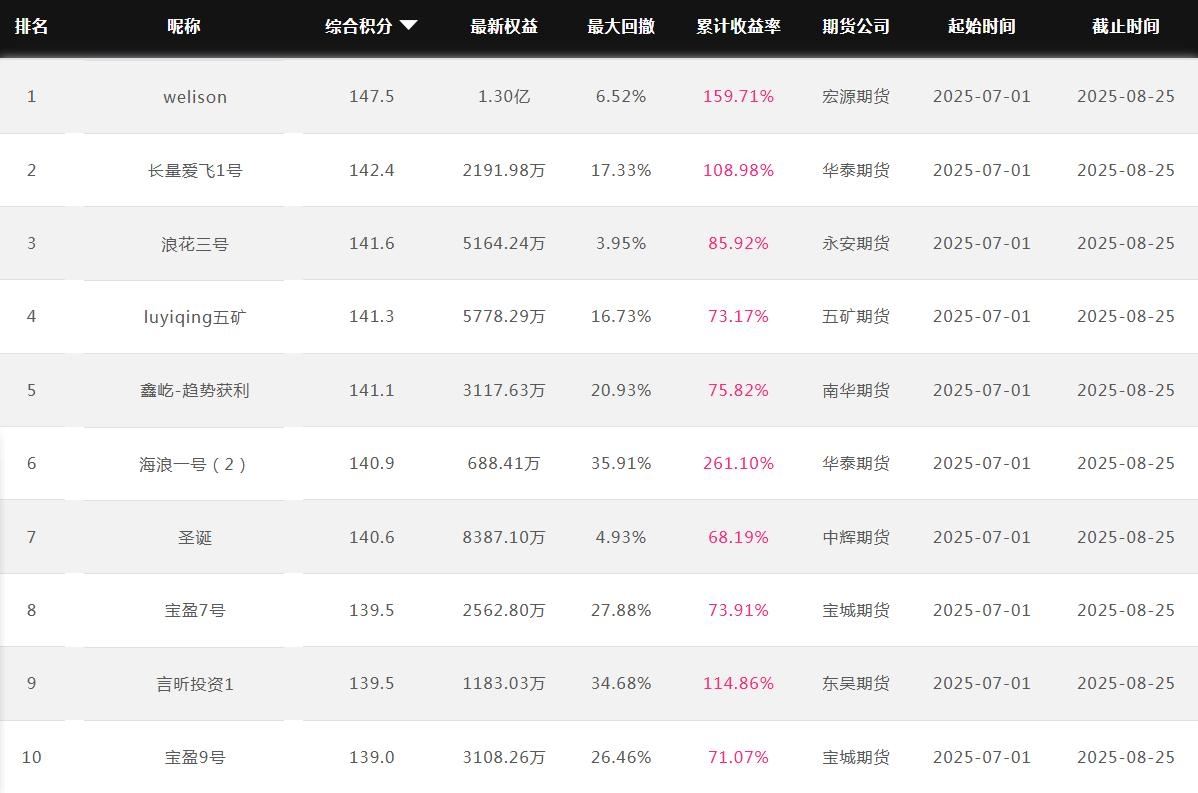The image size is (1198, 793).
Task: Select the 2191.98万 equity value
Action: coord(503,170)
